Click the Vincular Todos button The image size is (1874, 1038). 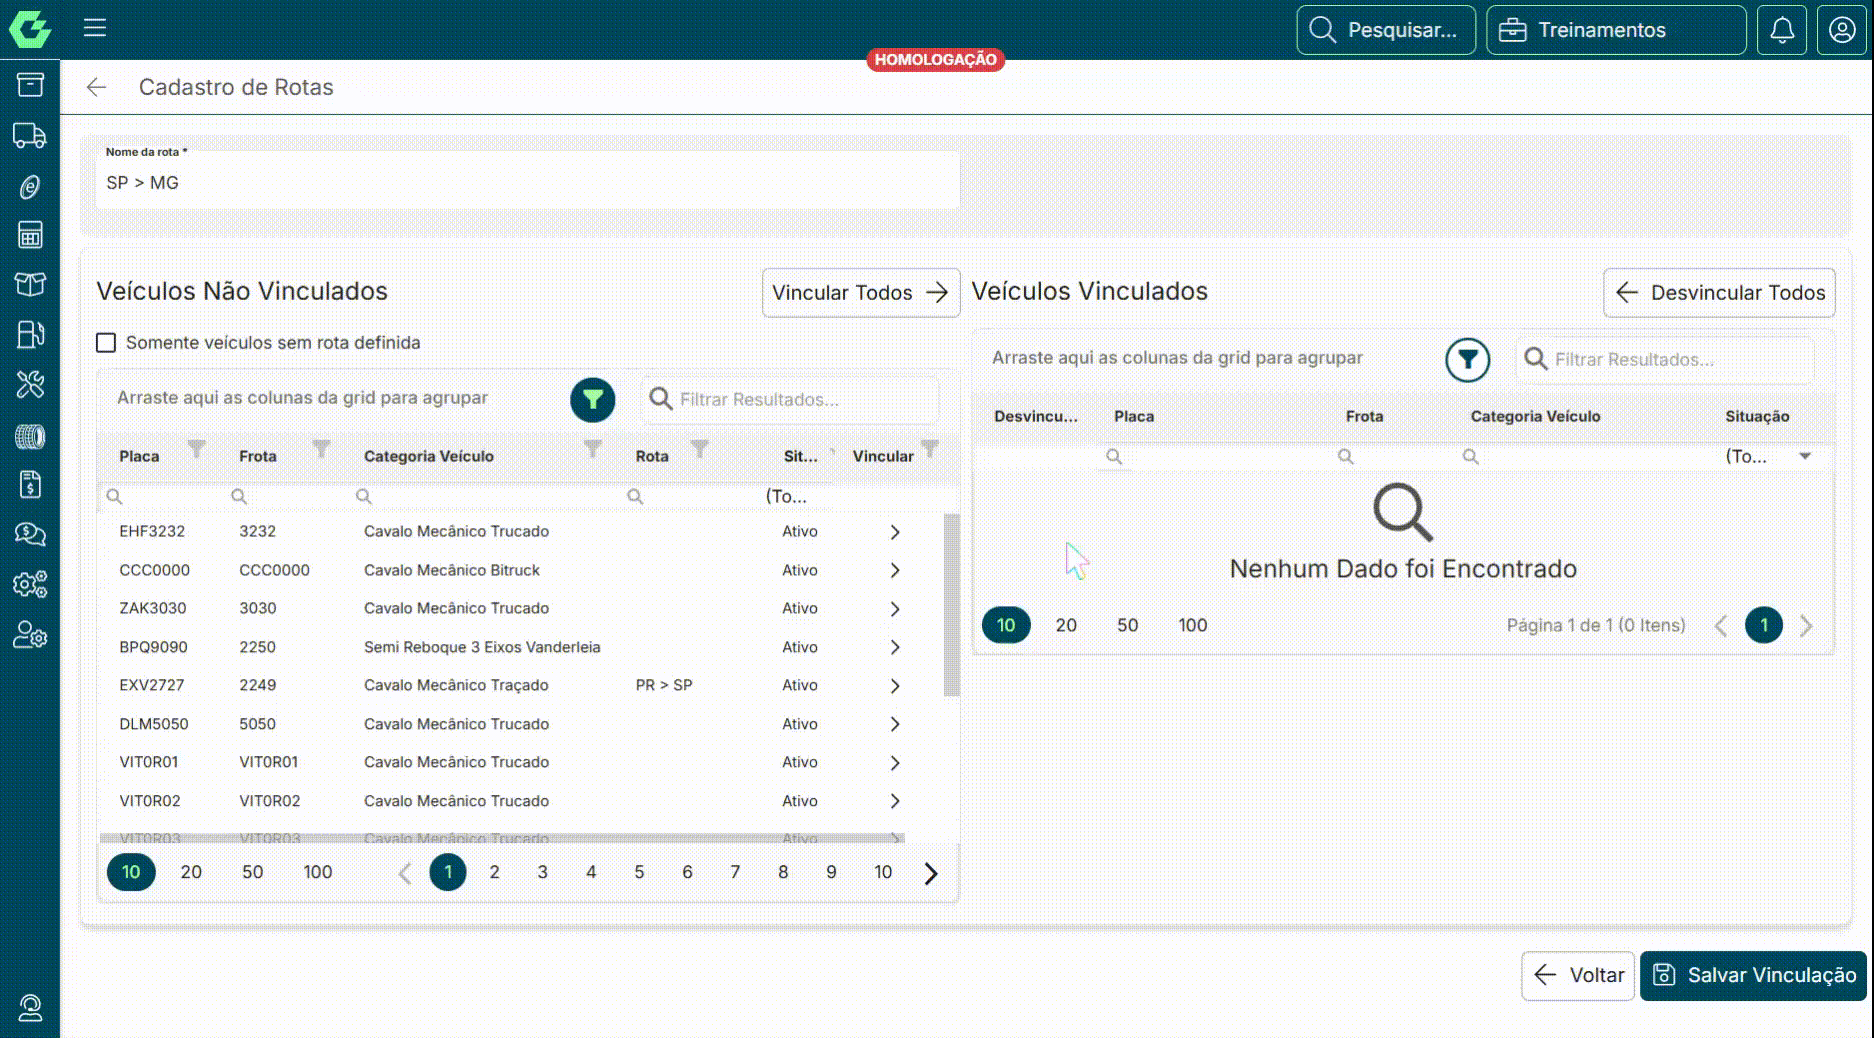pos(860,293)
